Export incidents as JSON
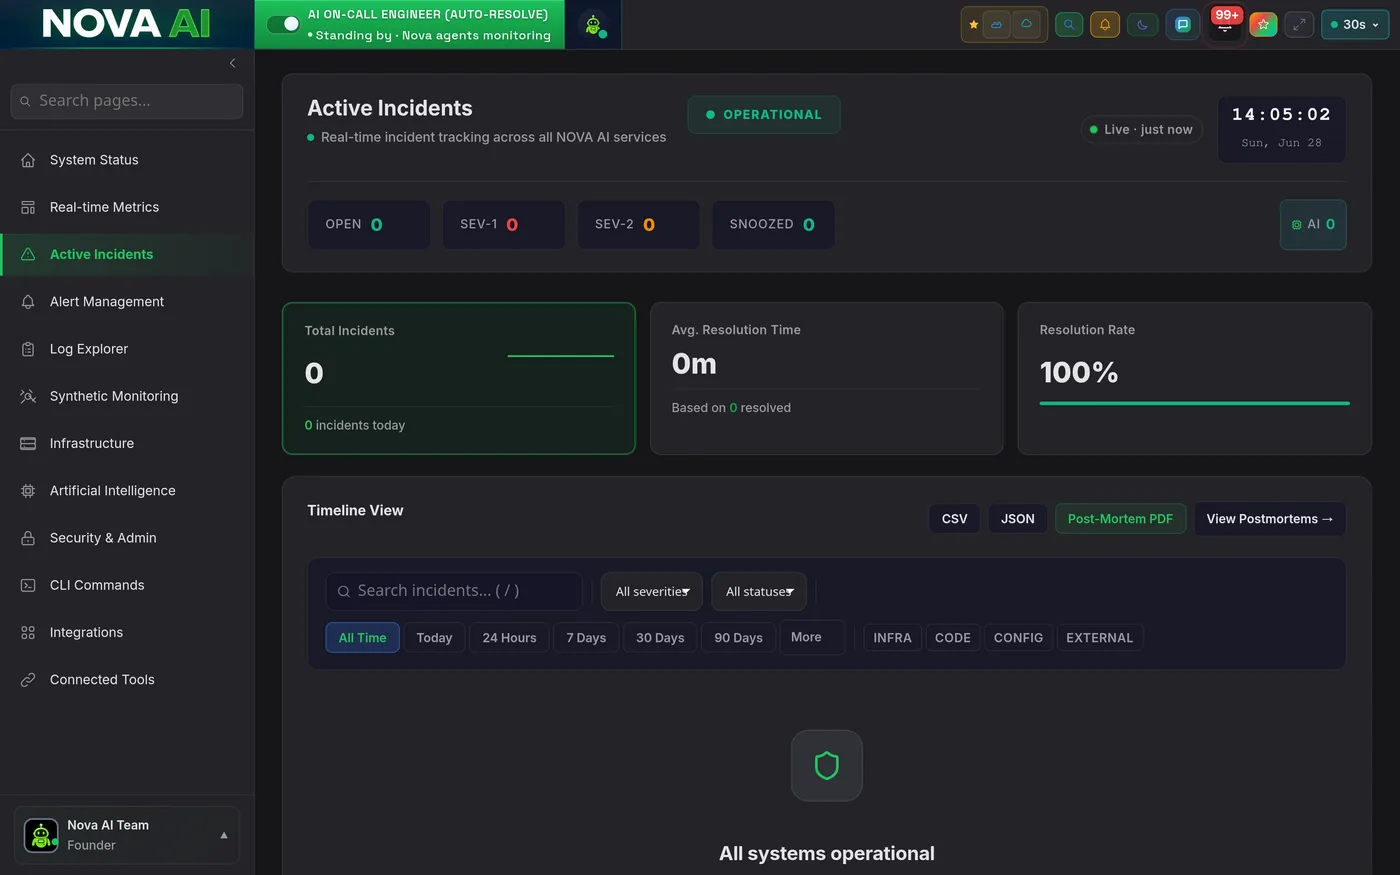Viewport: 1400px width, 875px height. click(x=1018, y=519)
